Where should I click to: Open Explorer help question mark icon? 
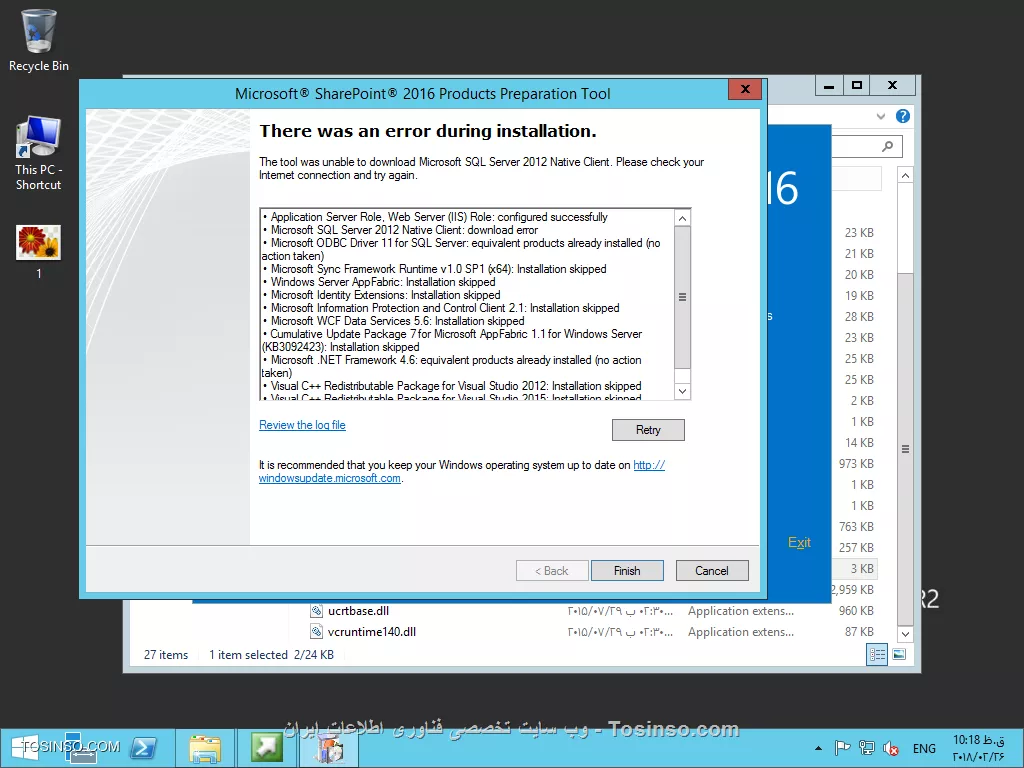pos(903,116)
